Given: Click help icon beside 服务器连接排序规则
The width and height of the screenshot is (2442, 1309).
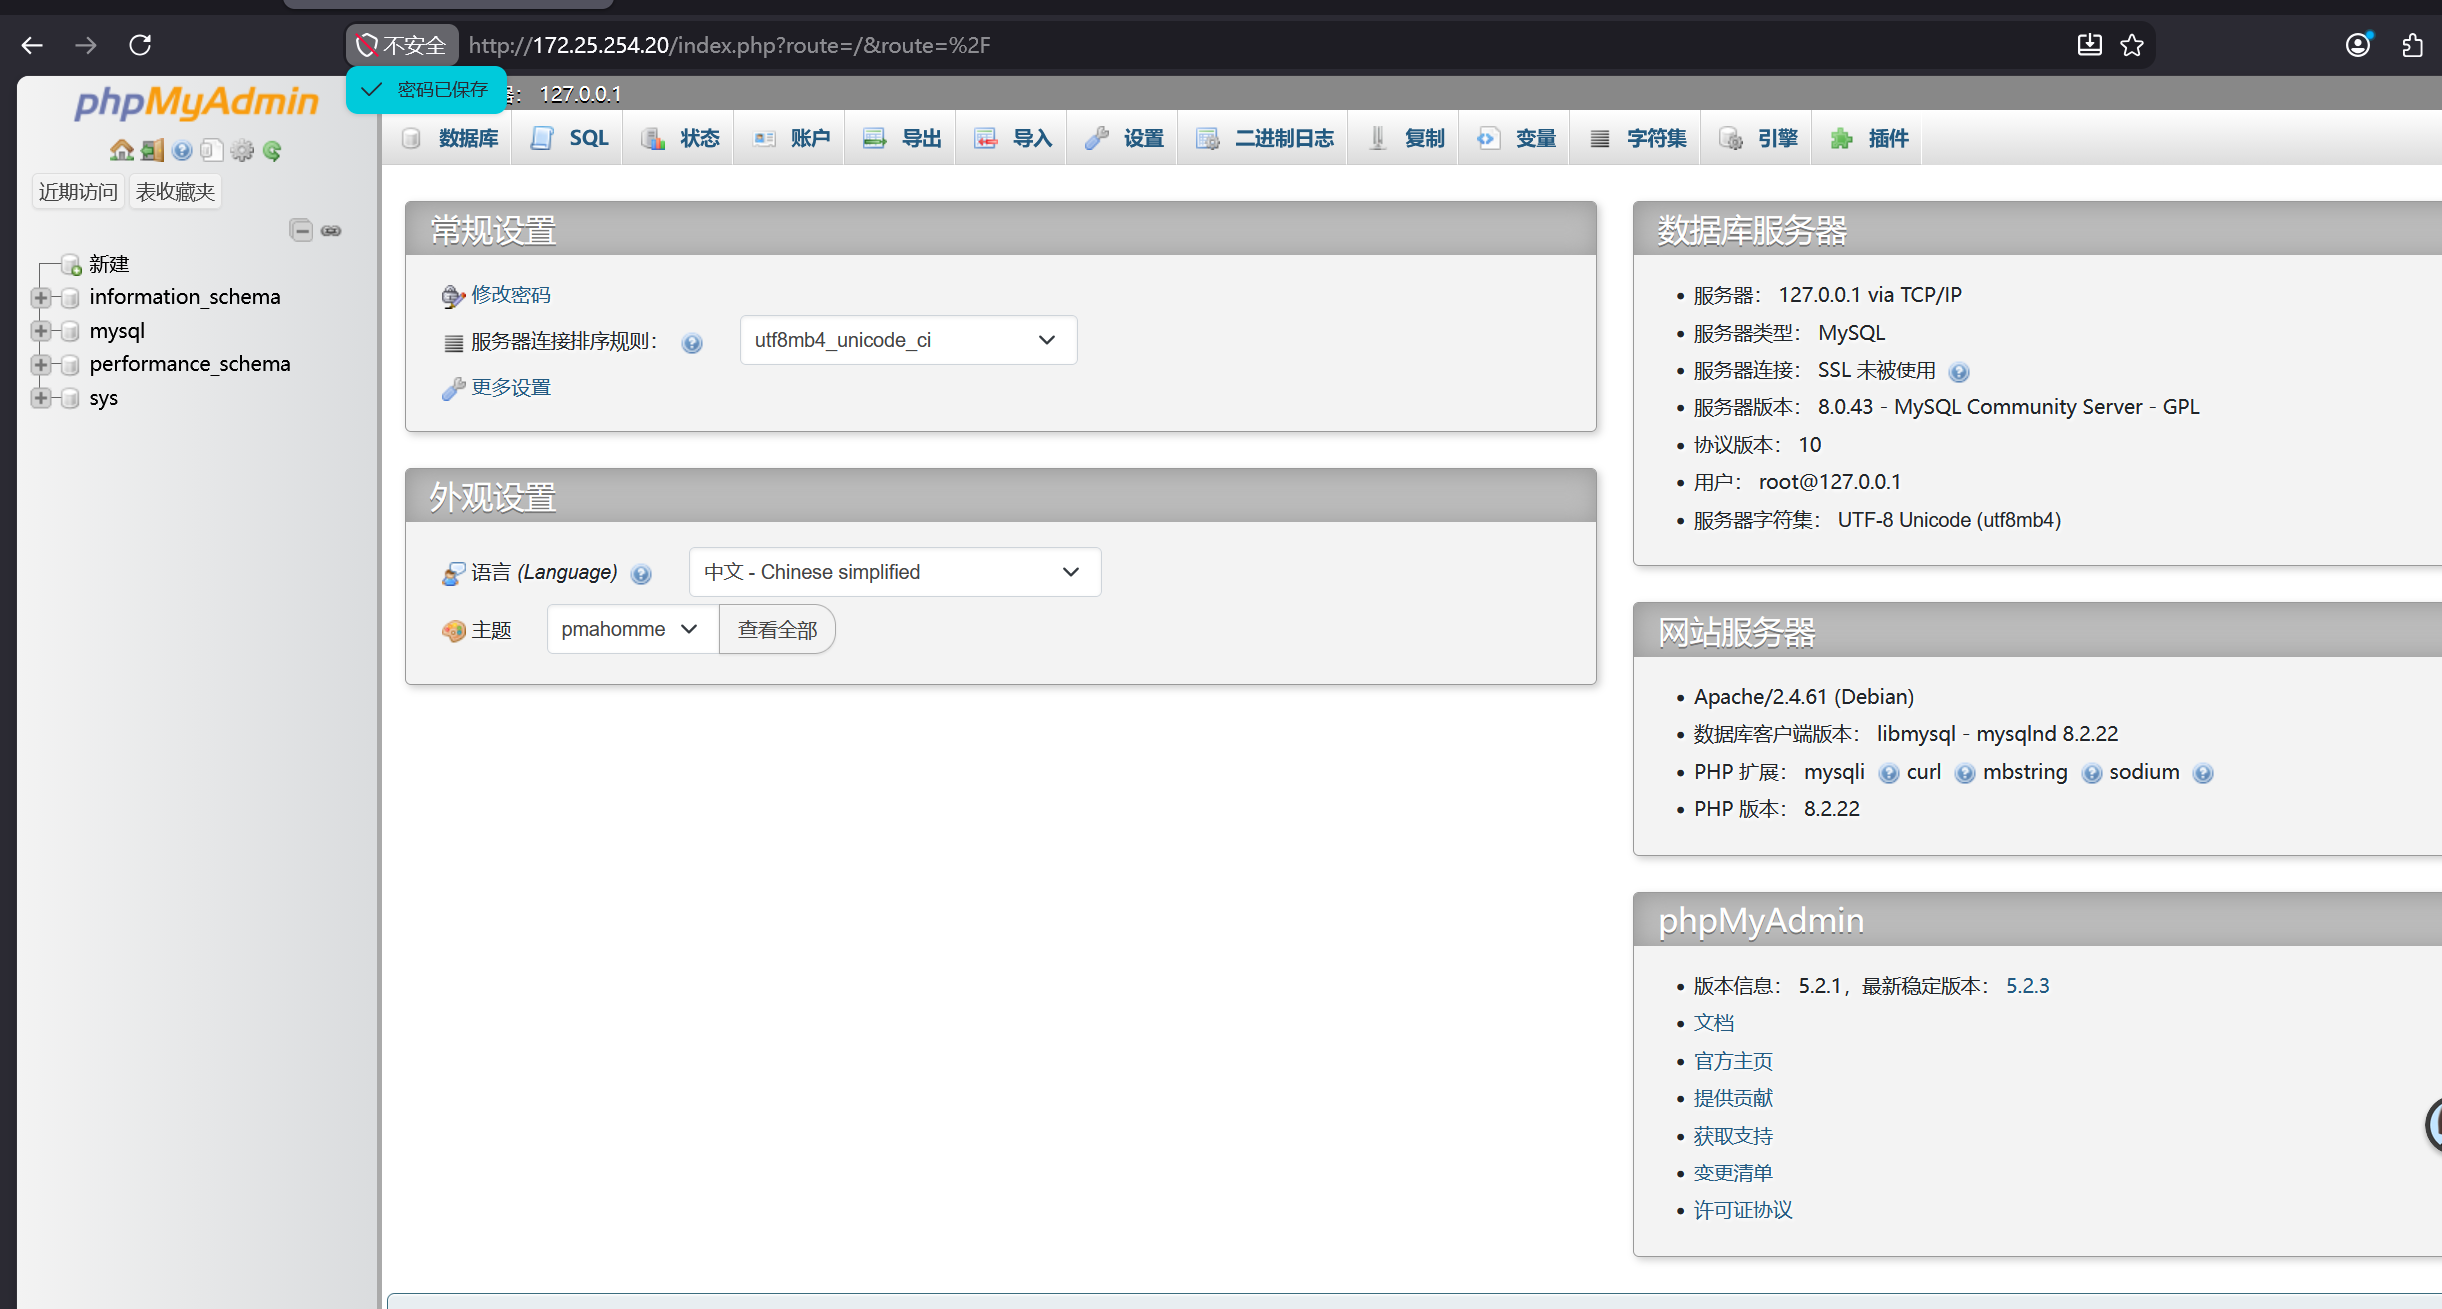Looking at the screenshot, I should [692, 343].
